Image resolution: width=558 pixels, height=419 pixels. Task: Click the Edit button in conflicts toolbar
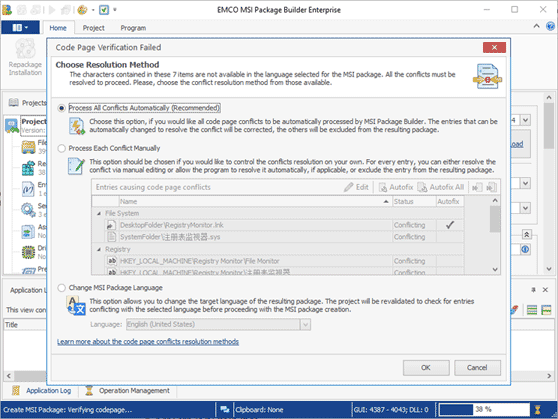pyautogui.click(x=356, y=187)
